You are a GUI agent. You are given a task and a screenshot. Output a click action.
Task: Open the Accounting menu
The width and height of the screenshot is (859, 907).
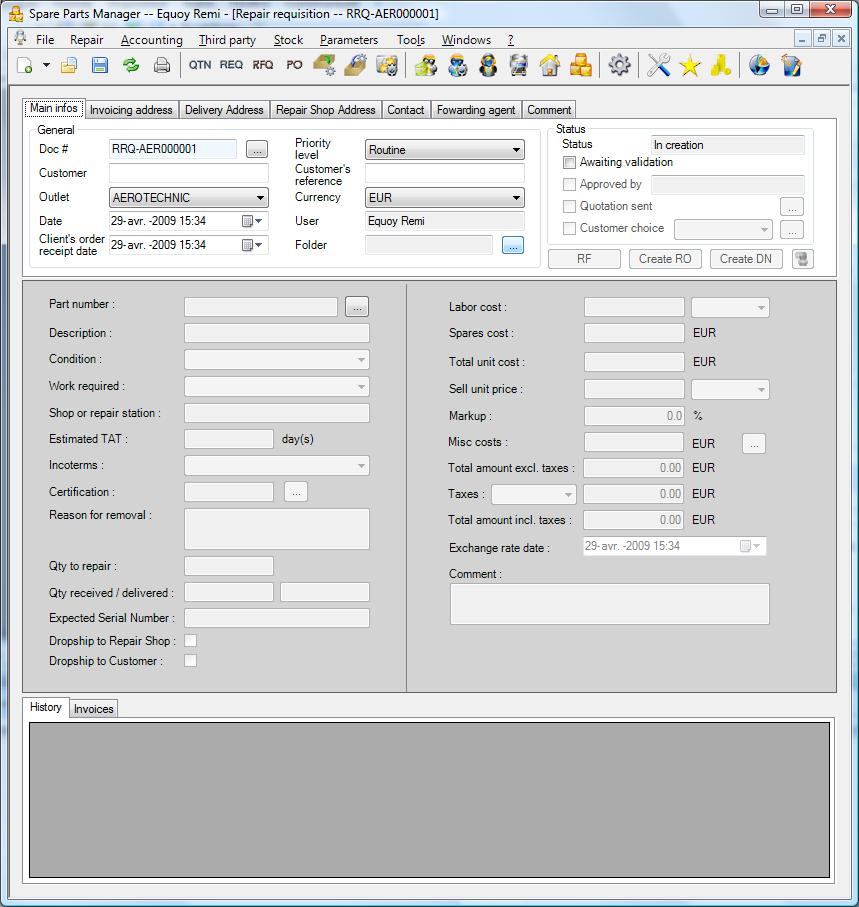[152, 40]
